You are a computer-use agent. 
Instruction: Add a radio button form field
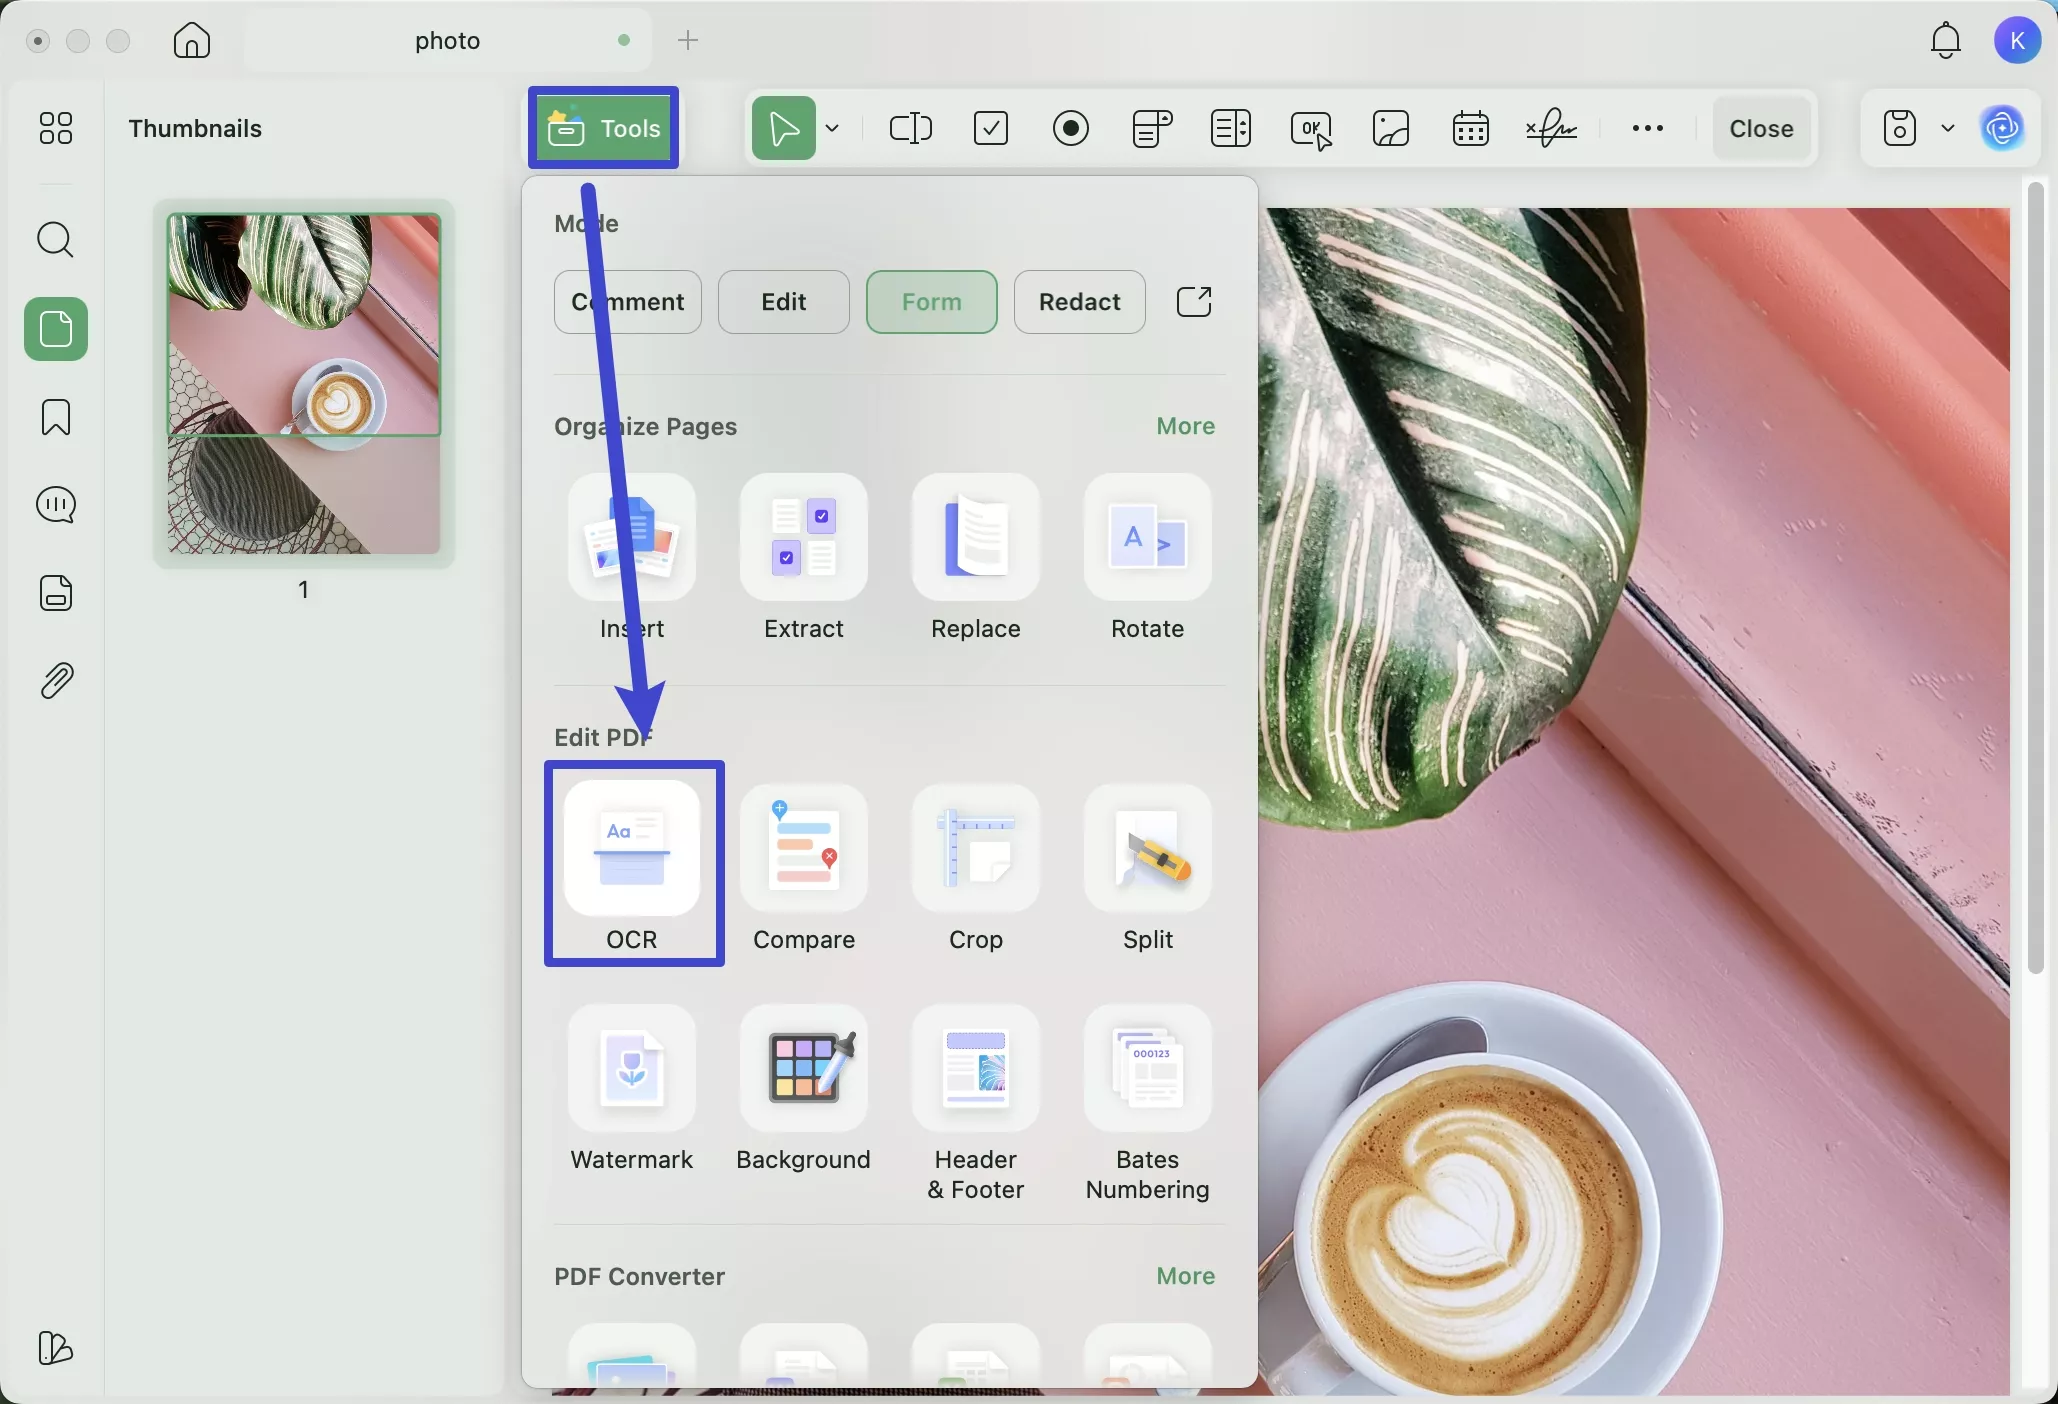click(1071, 128)
